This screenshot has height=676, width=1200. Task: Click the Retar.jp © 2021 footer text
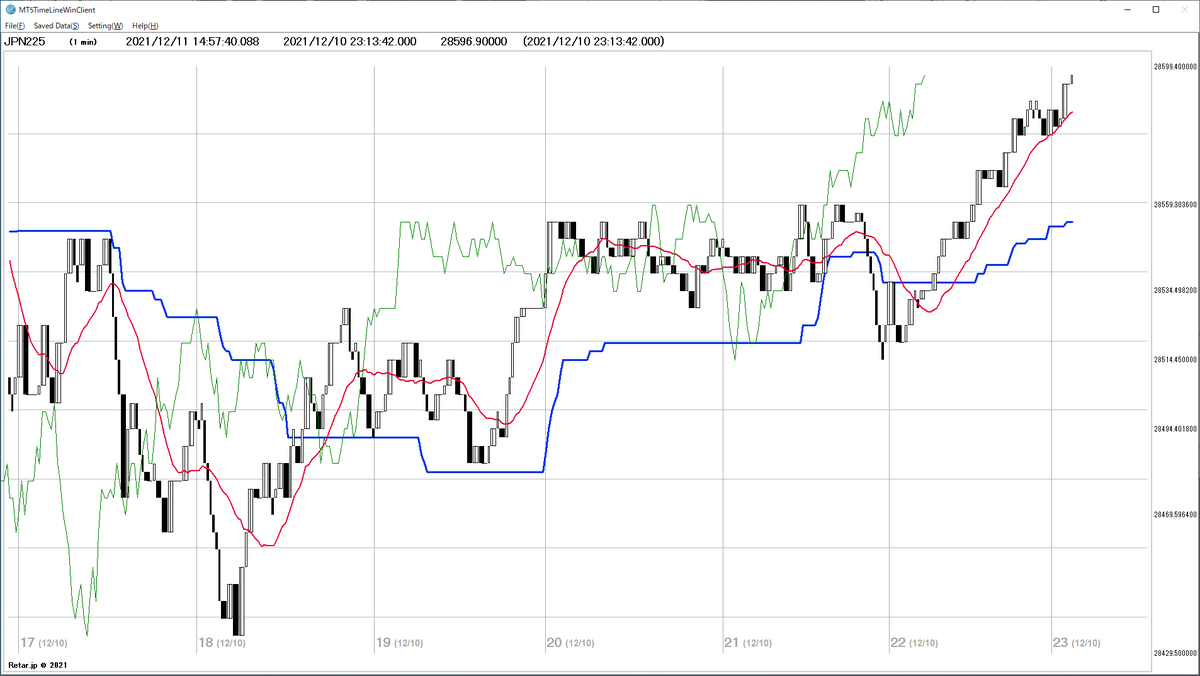click(x=37, y=665)
